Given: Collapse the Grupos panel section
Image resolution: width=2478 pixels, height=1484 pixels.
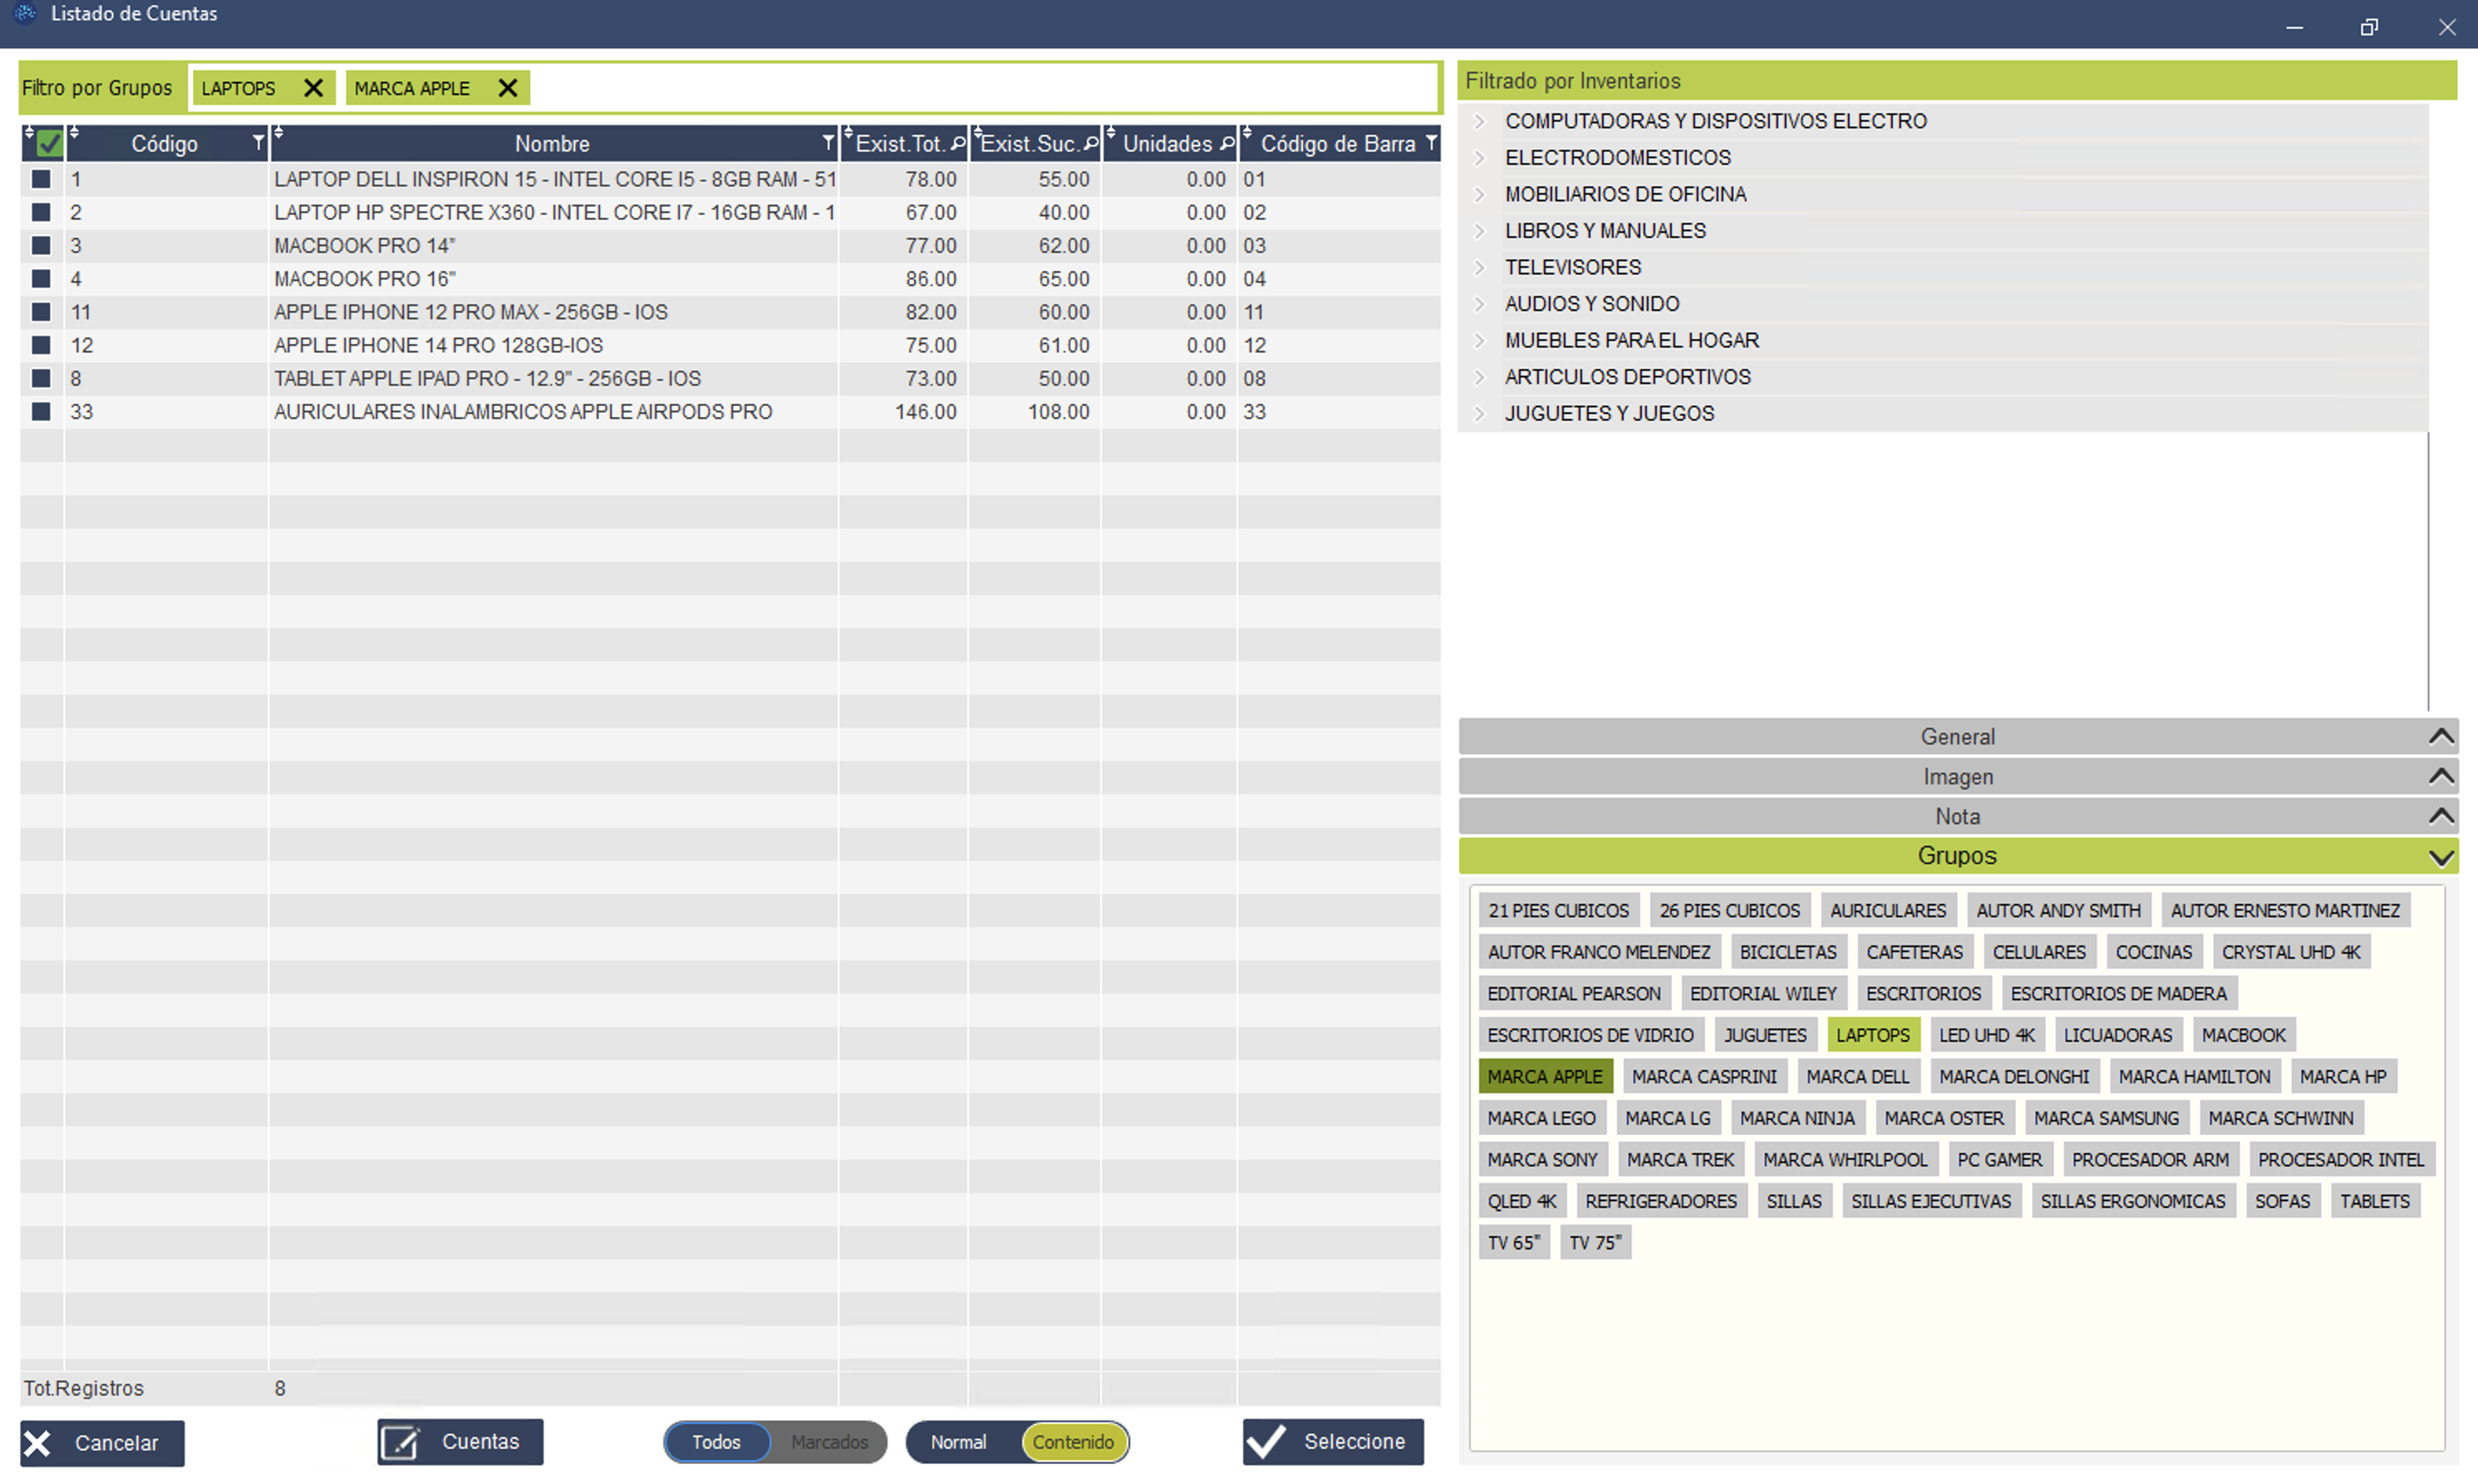Looking at the screenshot, I should point(1957,856).
